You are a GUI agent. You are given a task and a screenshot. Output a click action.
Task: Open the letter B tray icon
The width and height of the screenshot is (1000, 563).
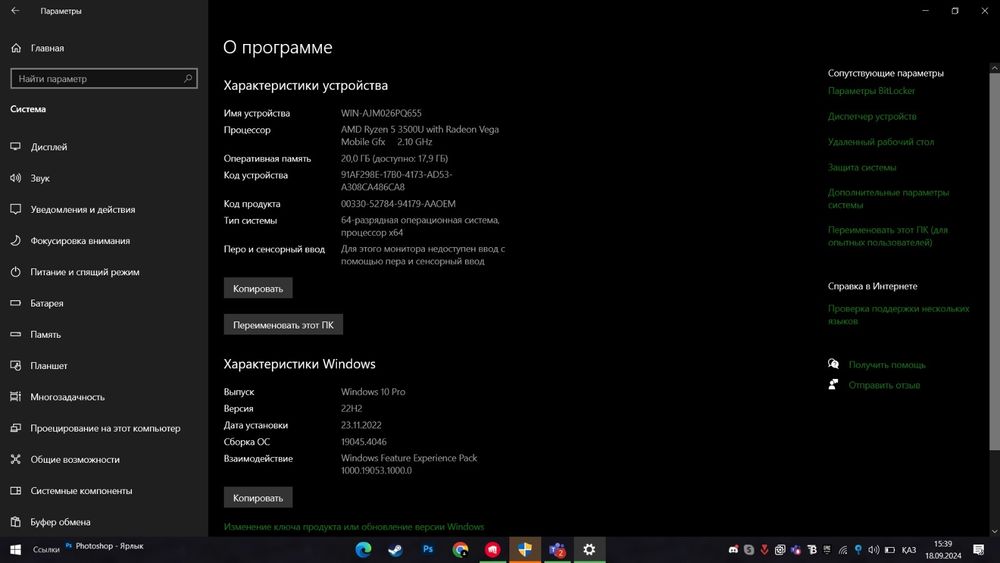coord(811,550)
